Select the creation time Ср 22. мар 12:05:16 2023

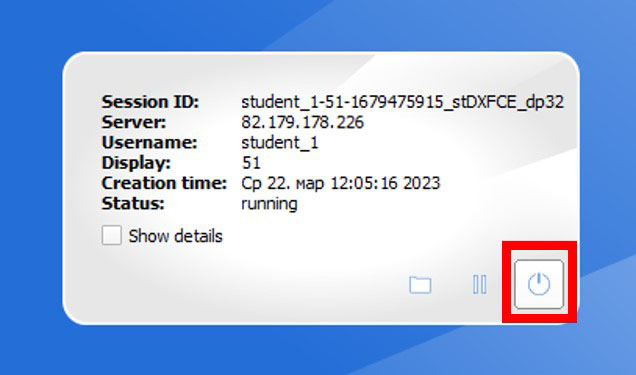click(x=341, y=183)
